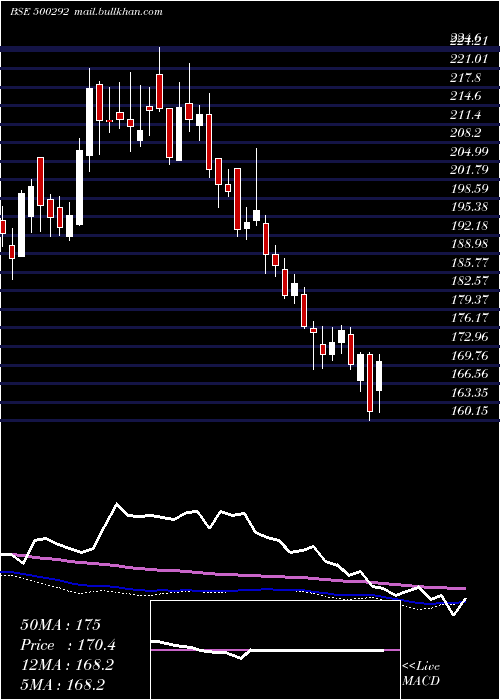This screenshot has width=500, height=700.
Task: Click the 12MA : 168.2 reading
Action: coord(67,665)
